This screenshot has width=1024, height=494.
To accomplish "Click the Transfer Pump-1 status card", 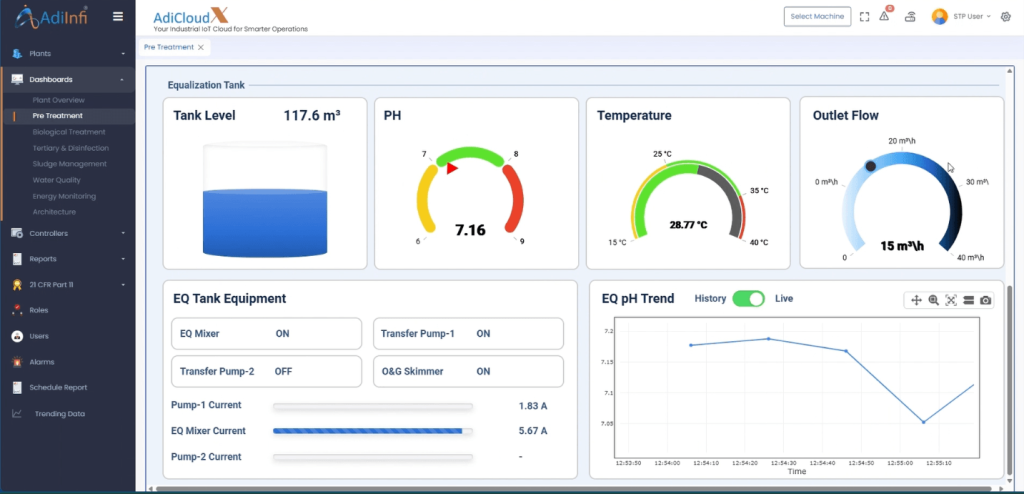I will pos(468,333).
